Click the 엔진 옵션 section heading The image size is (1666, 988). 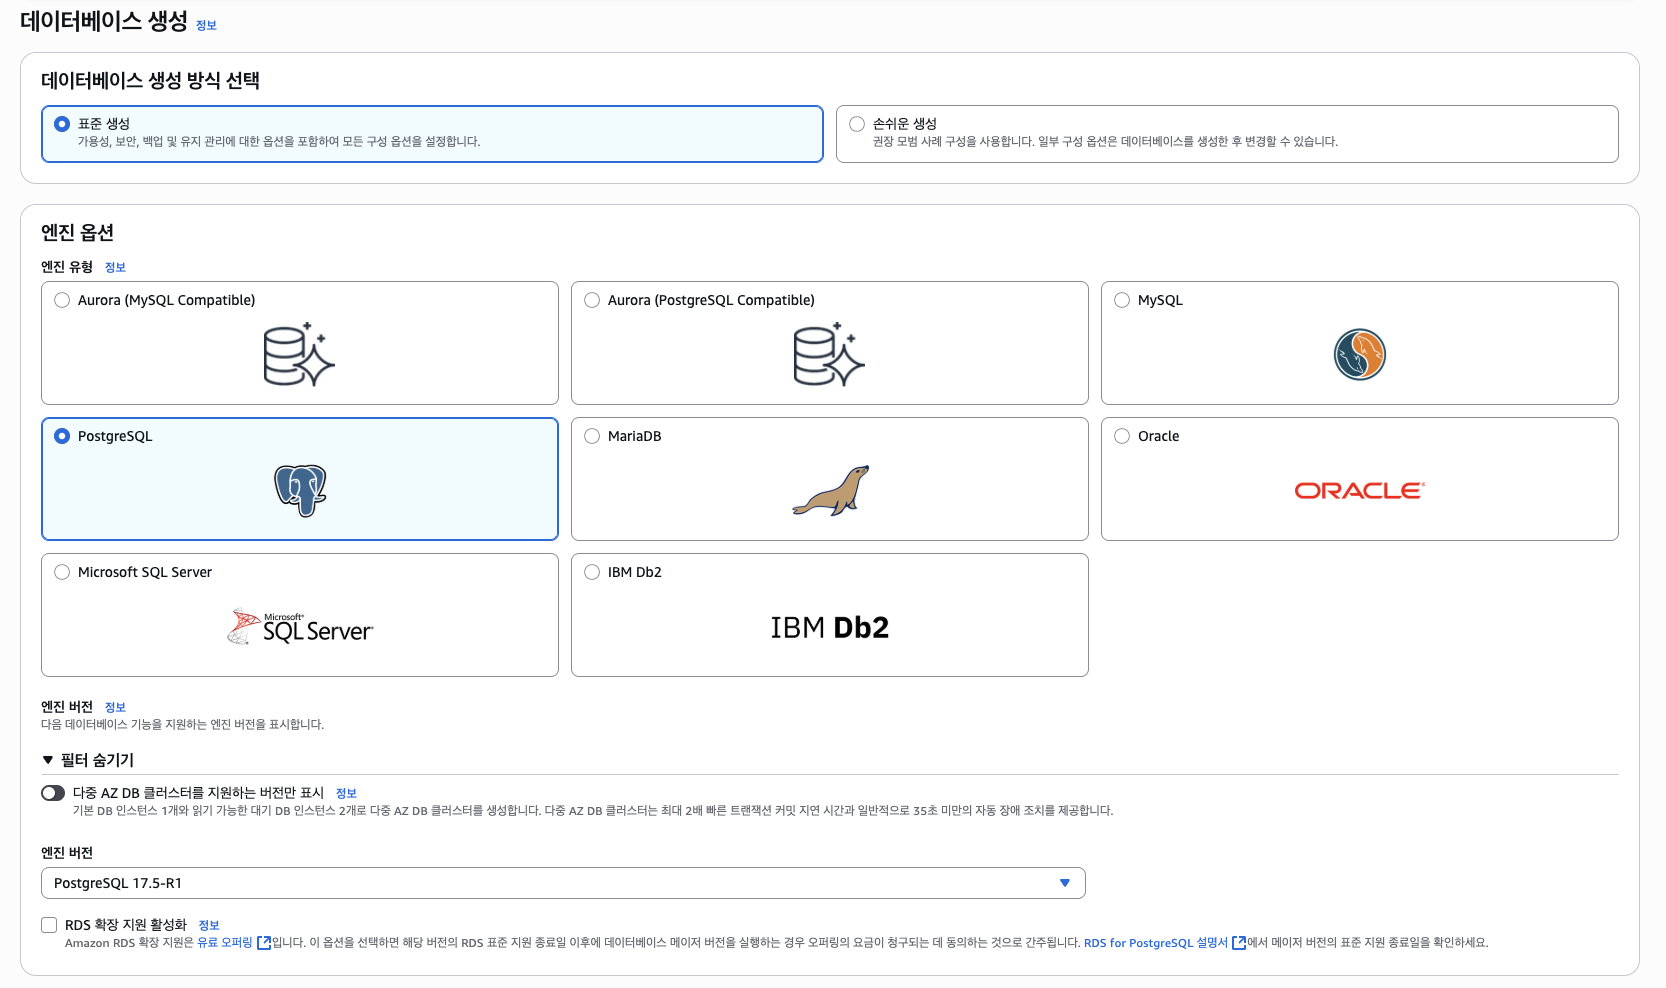tap(77, 232)
